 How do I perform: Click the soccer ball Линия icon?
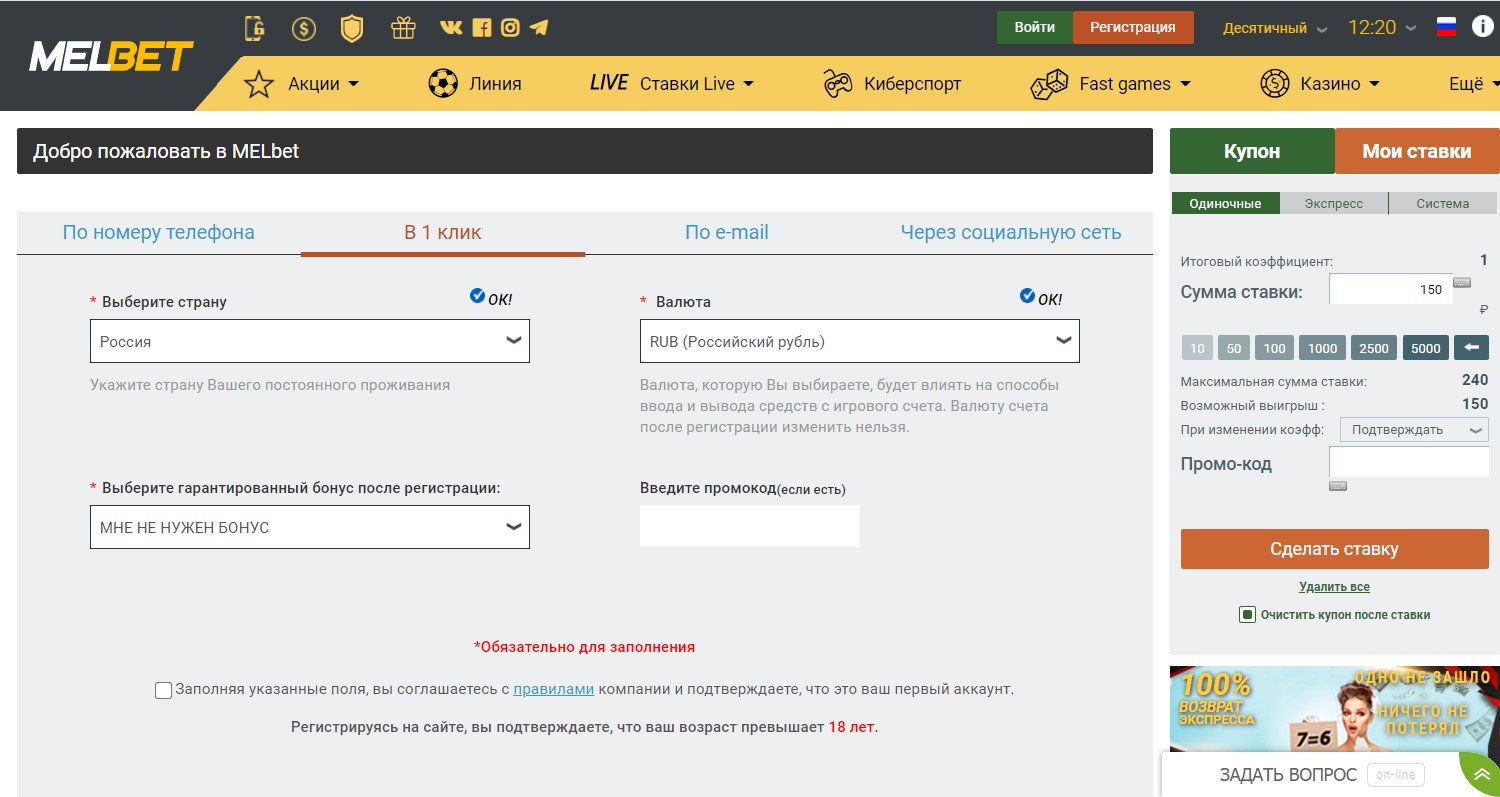(x=443, y=84)
